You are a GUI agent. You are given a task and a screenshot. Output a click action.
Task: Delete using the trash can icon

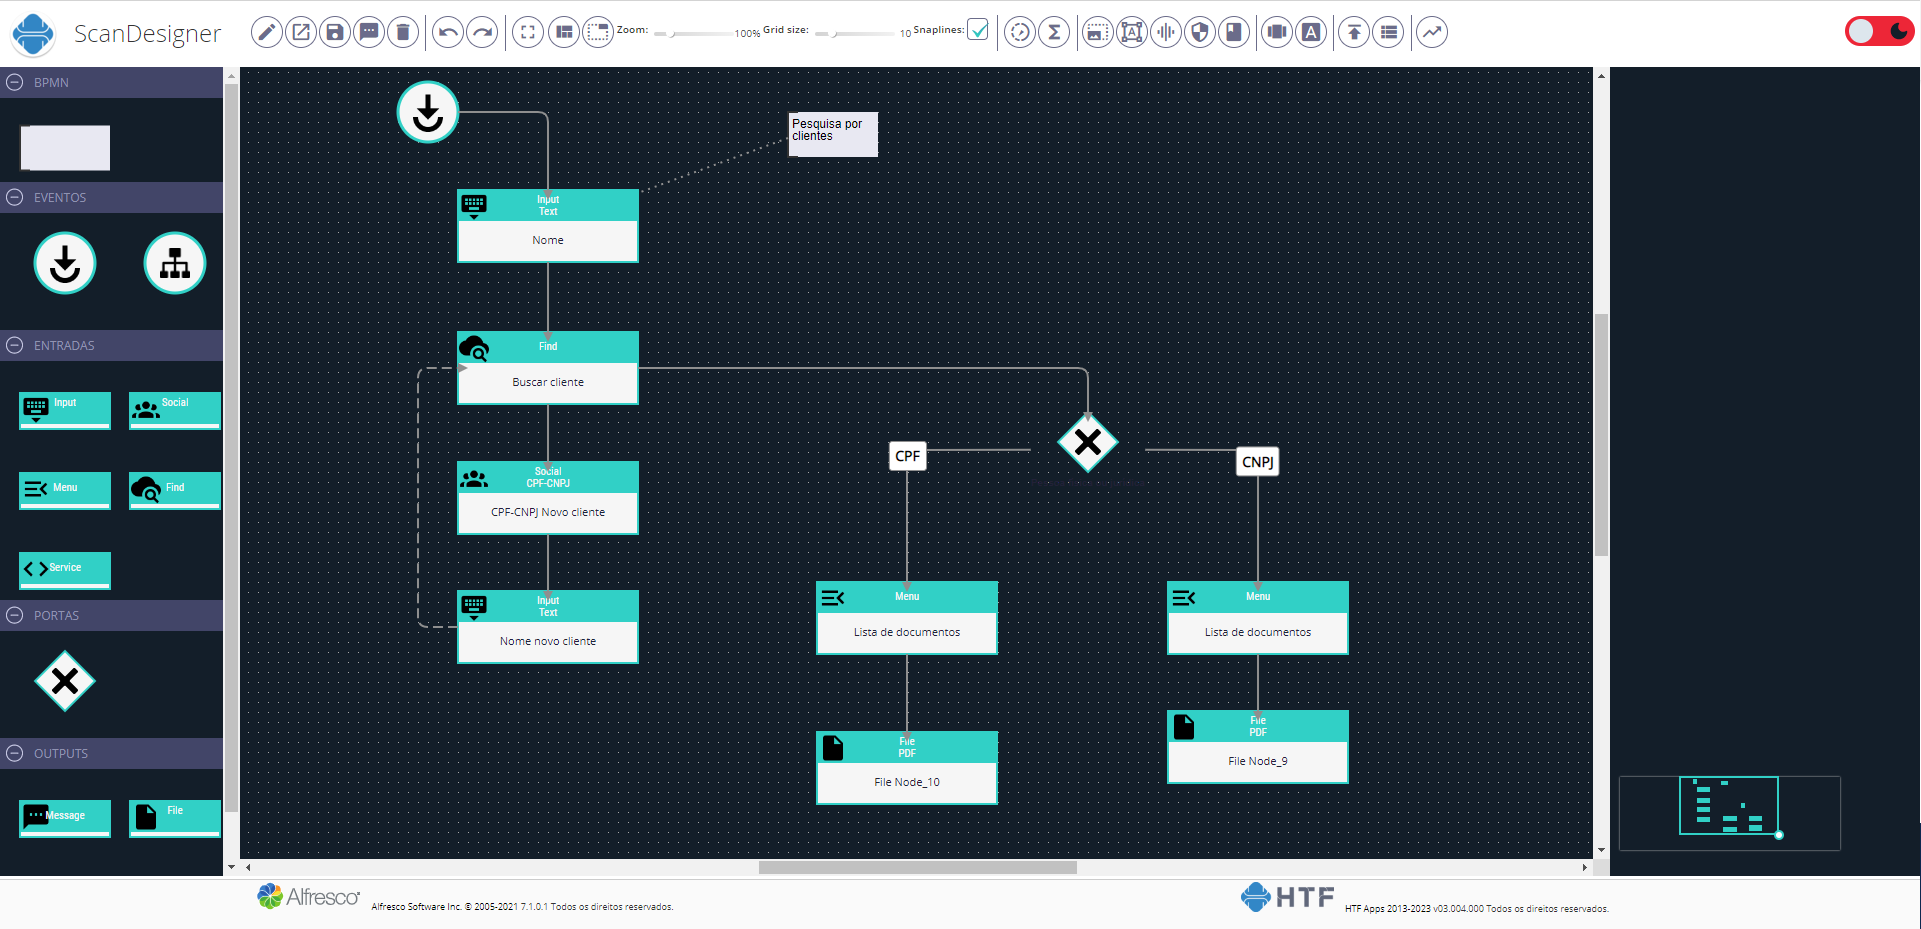tap(403, 32)
